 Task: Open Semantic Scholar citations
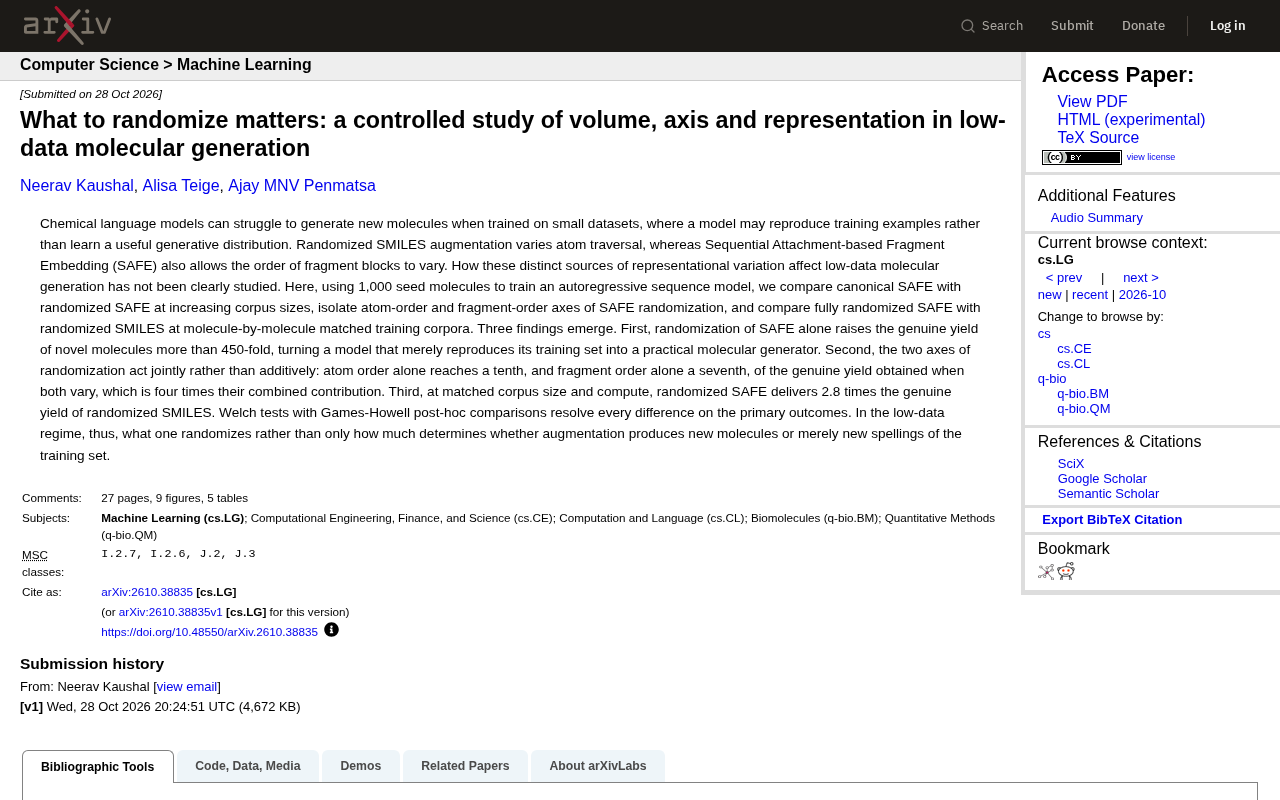[1108, 494]
